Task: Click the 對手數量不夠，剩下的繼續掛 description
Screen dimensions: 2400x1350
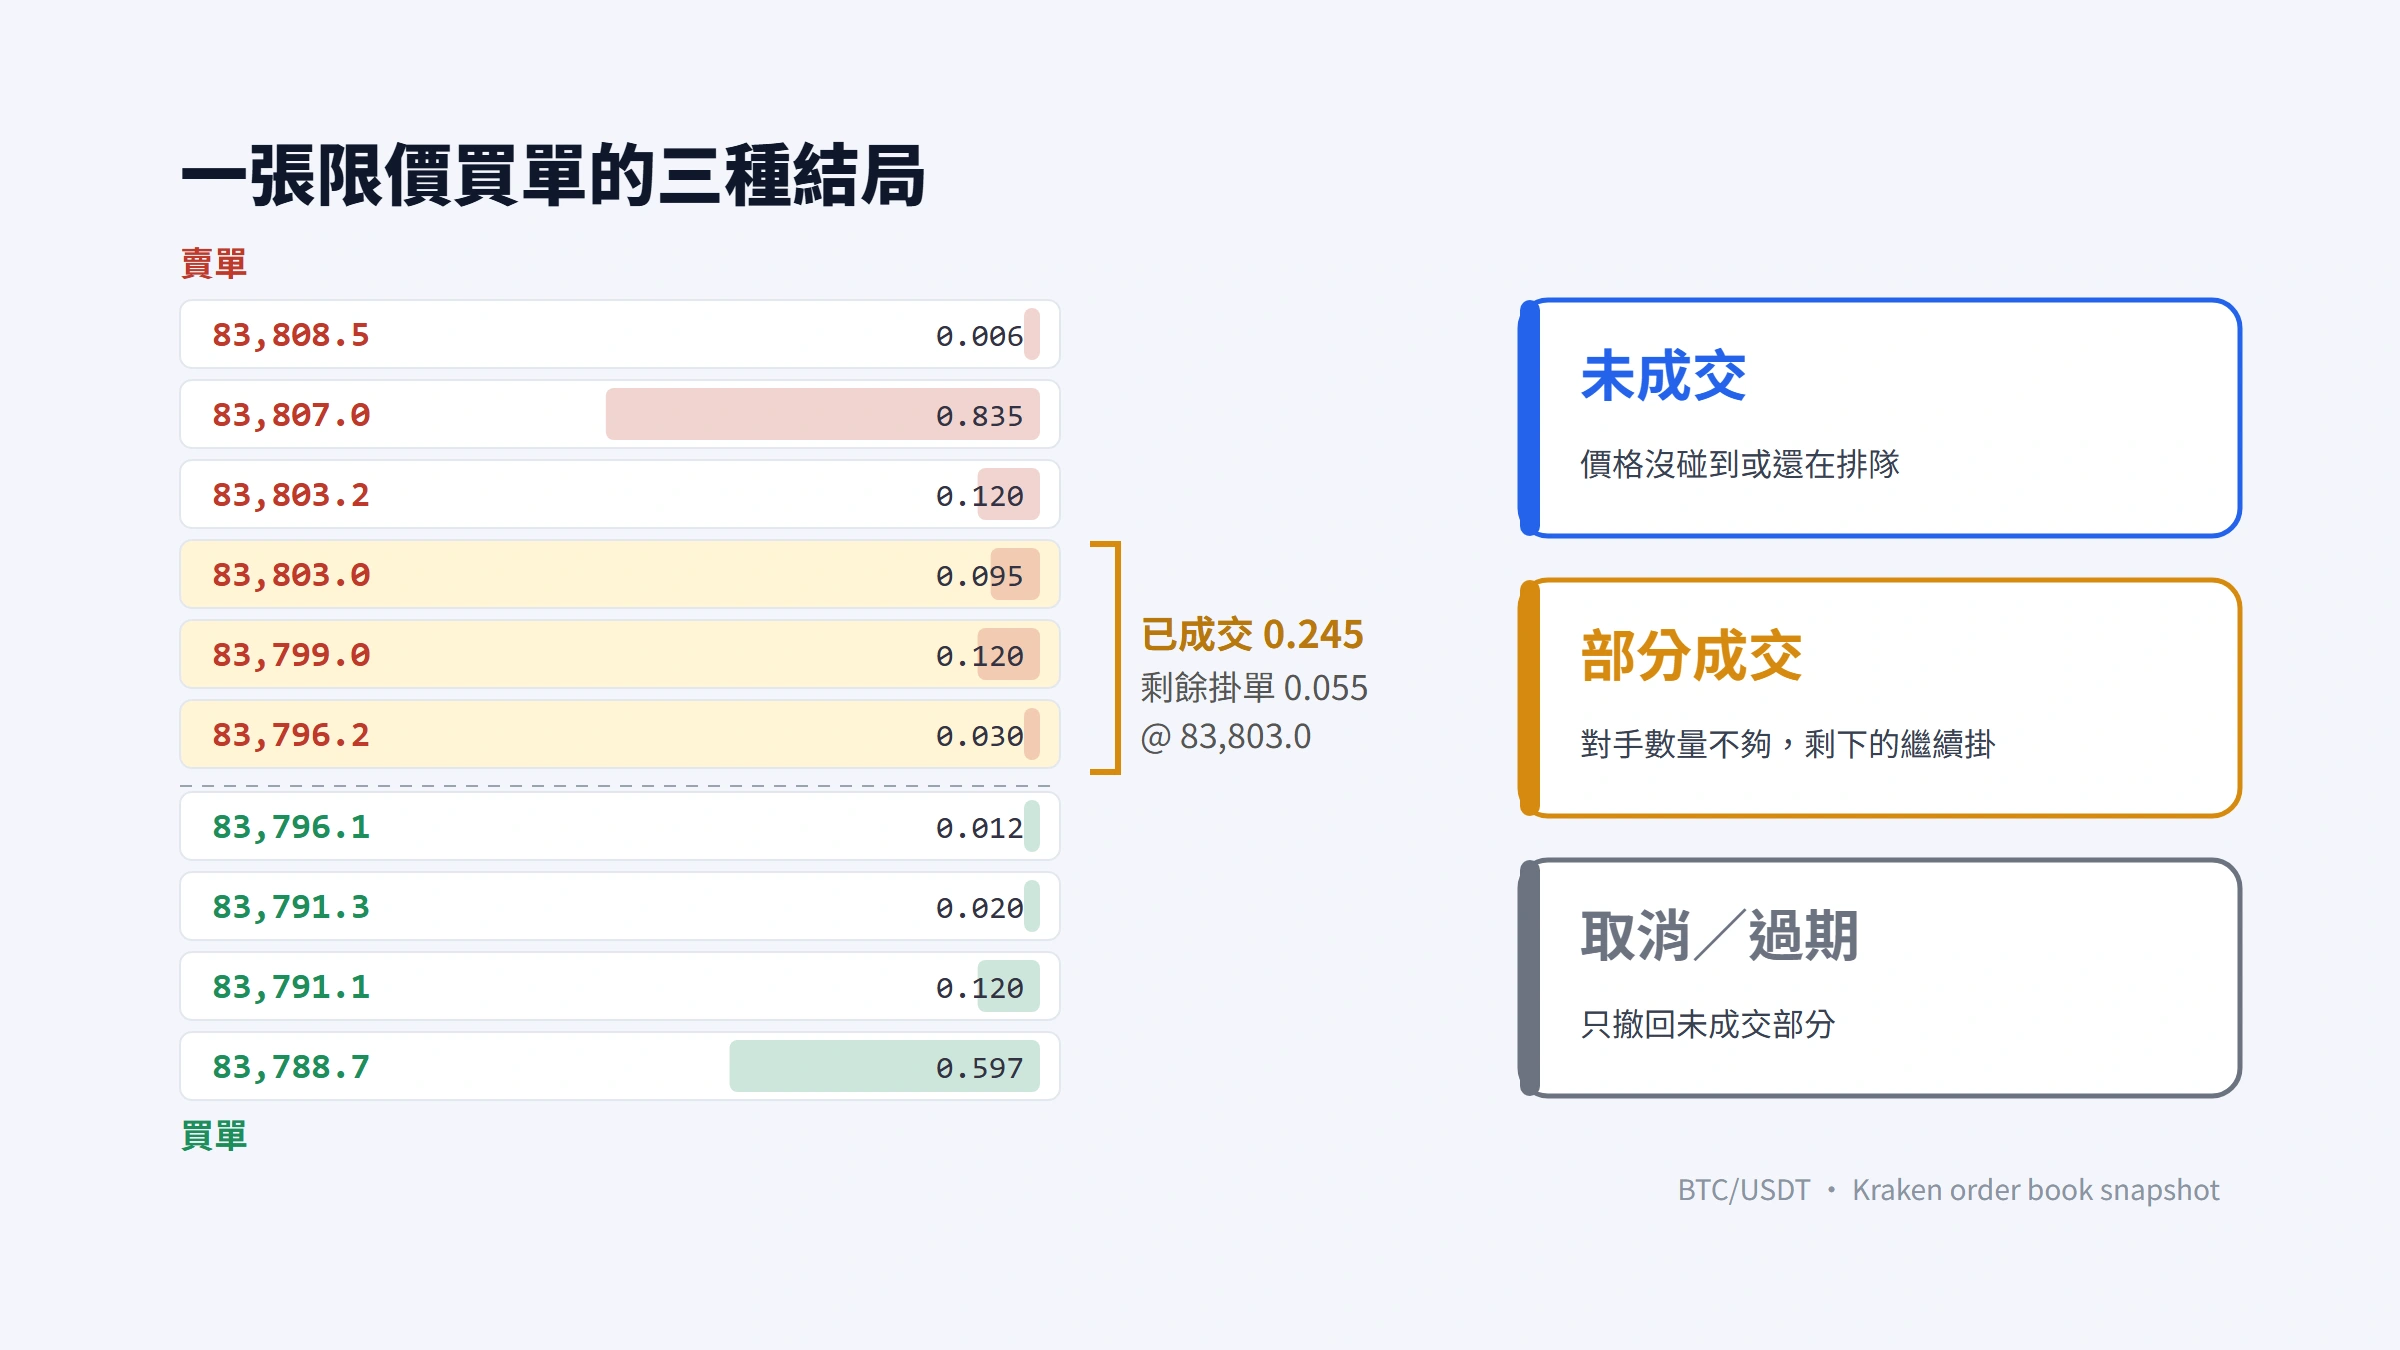Action: pos(1788,744)
